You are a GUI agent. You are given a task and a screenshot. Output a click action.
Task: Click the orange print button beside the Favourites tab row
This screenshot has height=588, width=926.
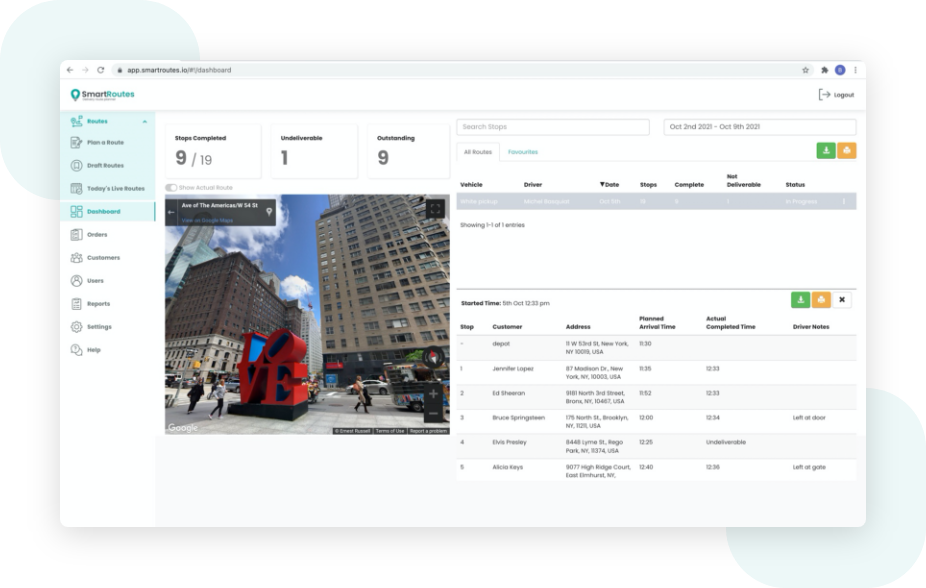[846, 151]
